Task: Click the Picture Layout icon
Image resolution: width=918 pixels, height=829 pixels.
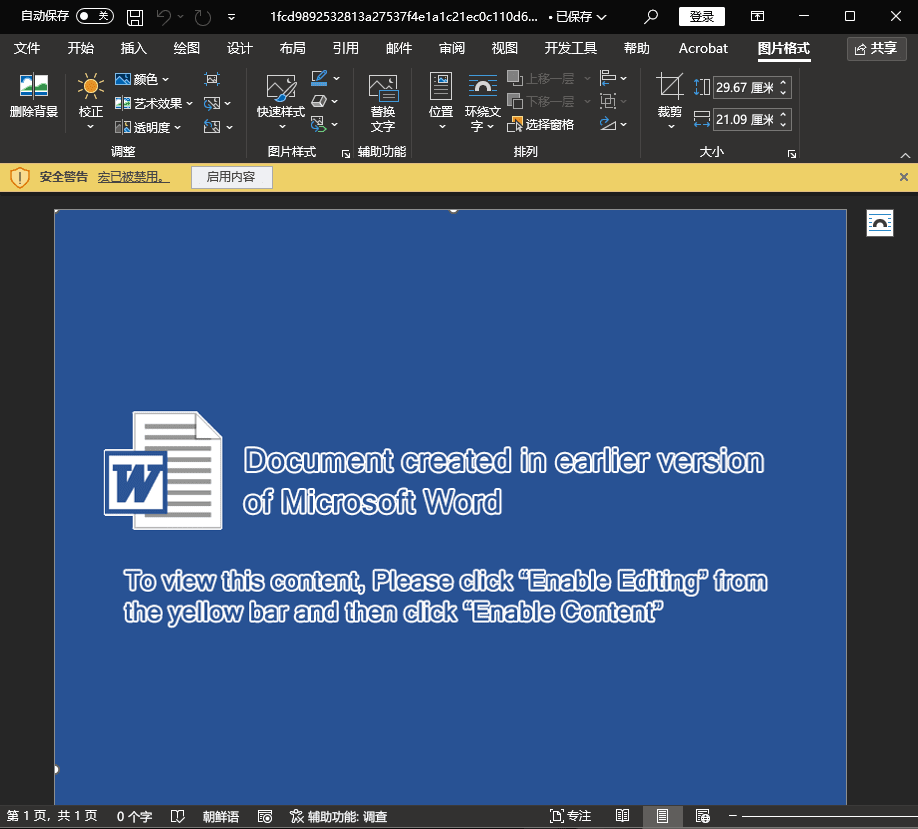Action: click(319, 124)
